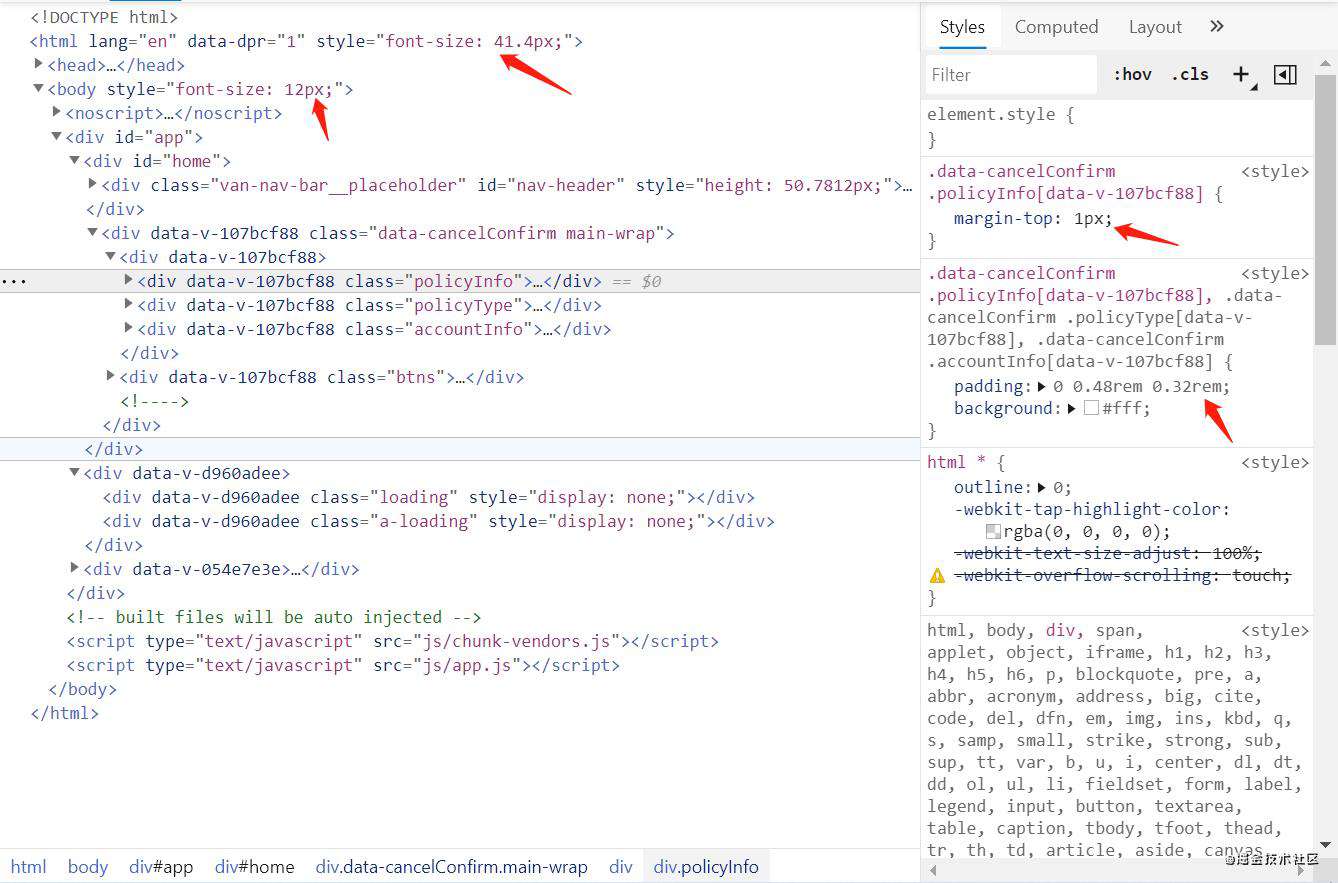1338x883 pixels.
Task: Select the built files comment line
Action: [274, 617]
